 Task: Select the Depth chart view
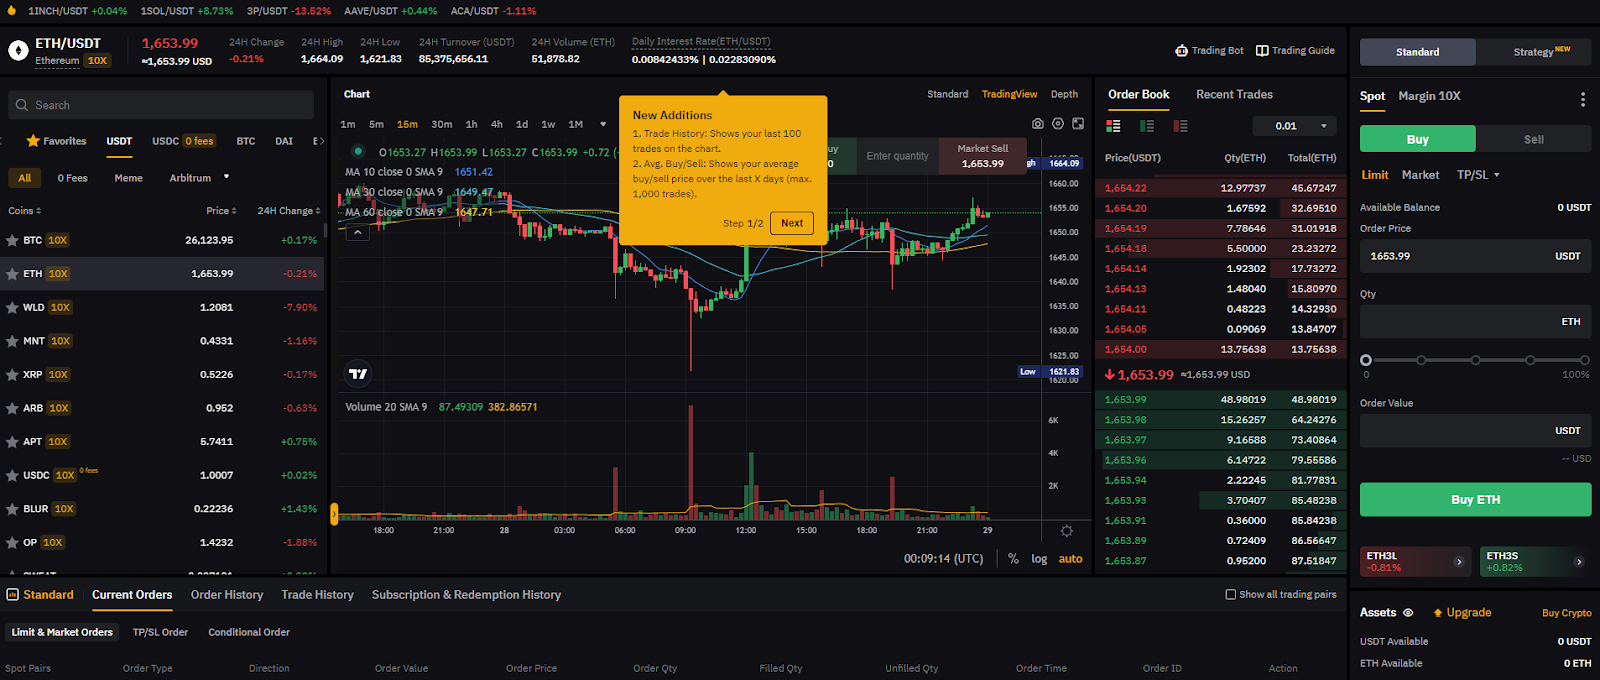[x=1064, y=94]
